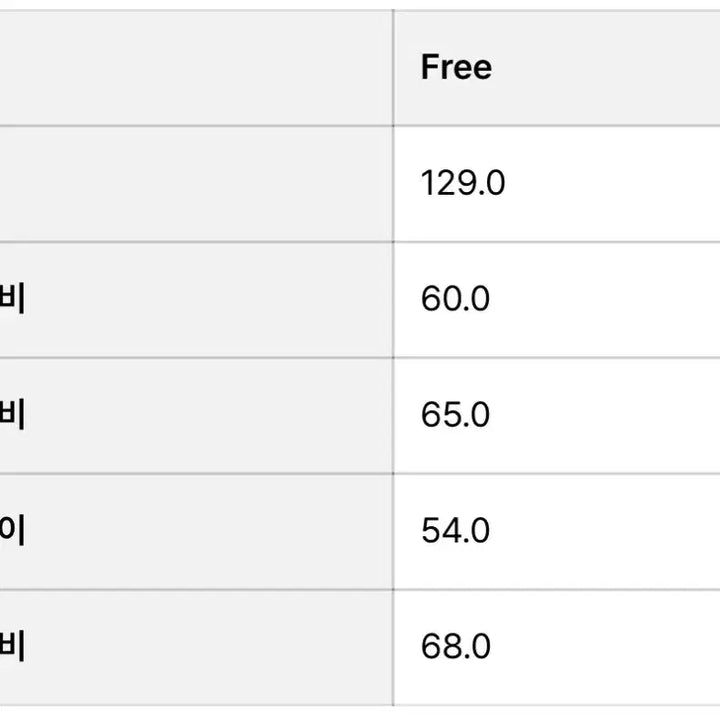Click the border line under the Free header

[x=556, y=126]
